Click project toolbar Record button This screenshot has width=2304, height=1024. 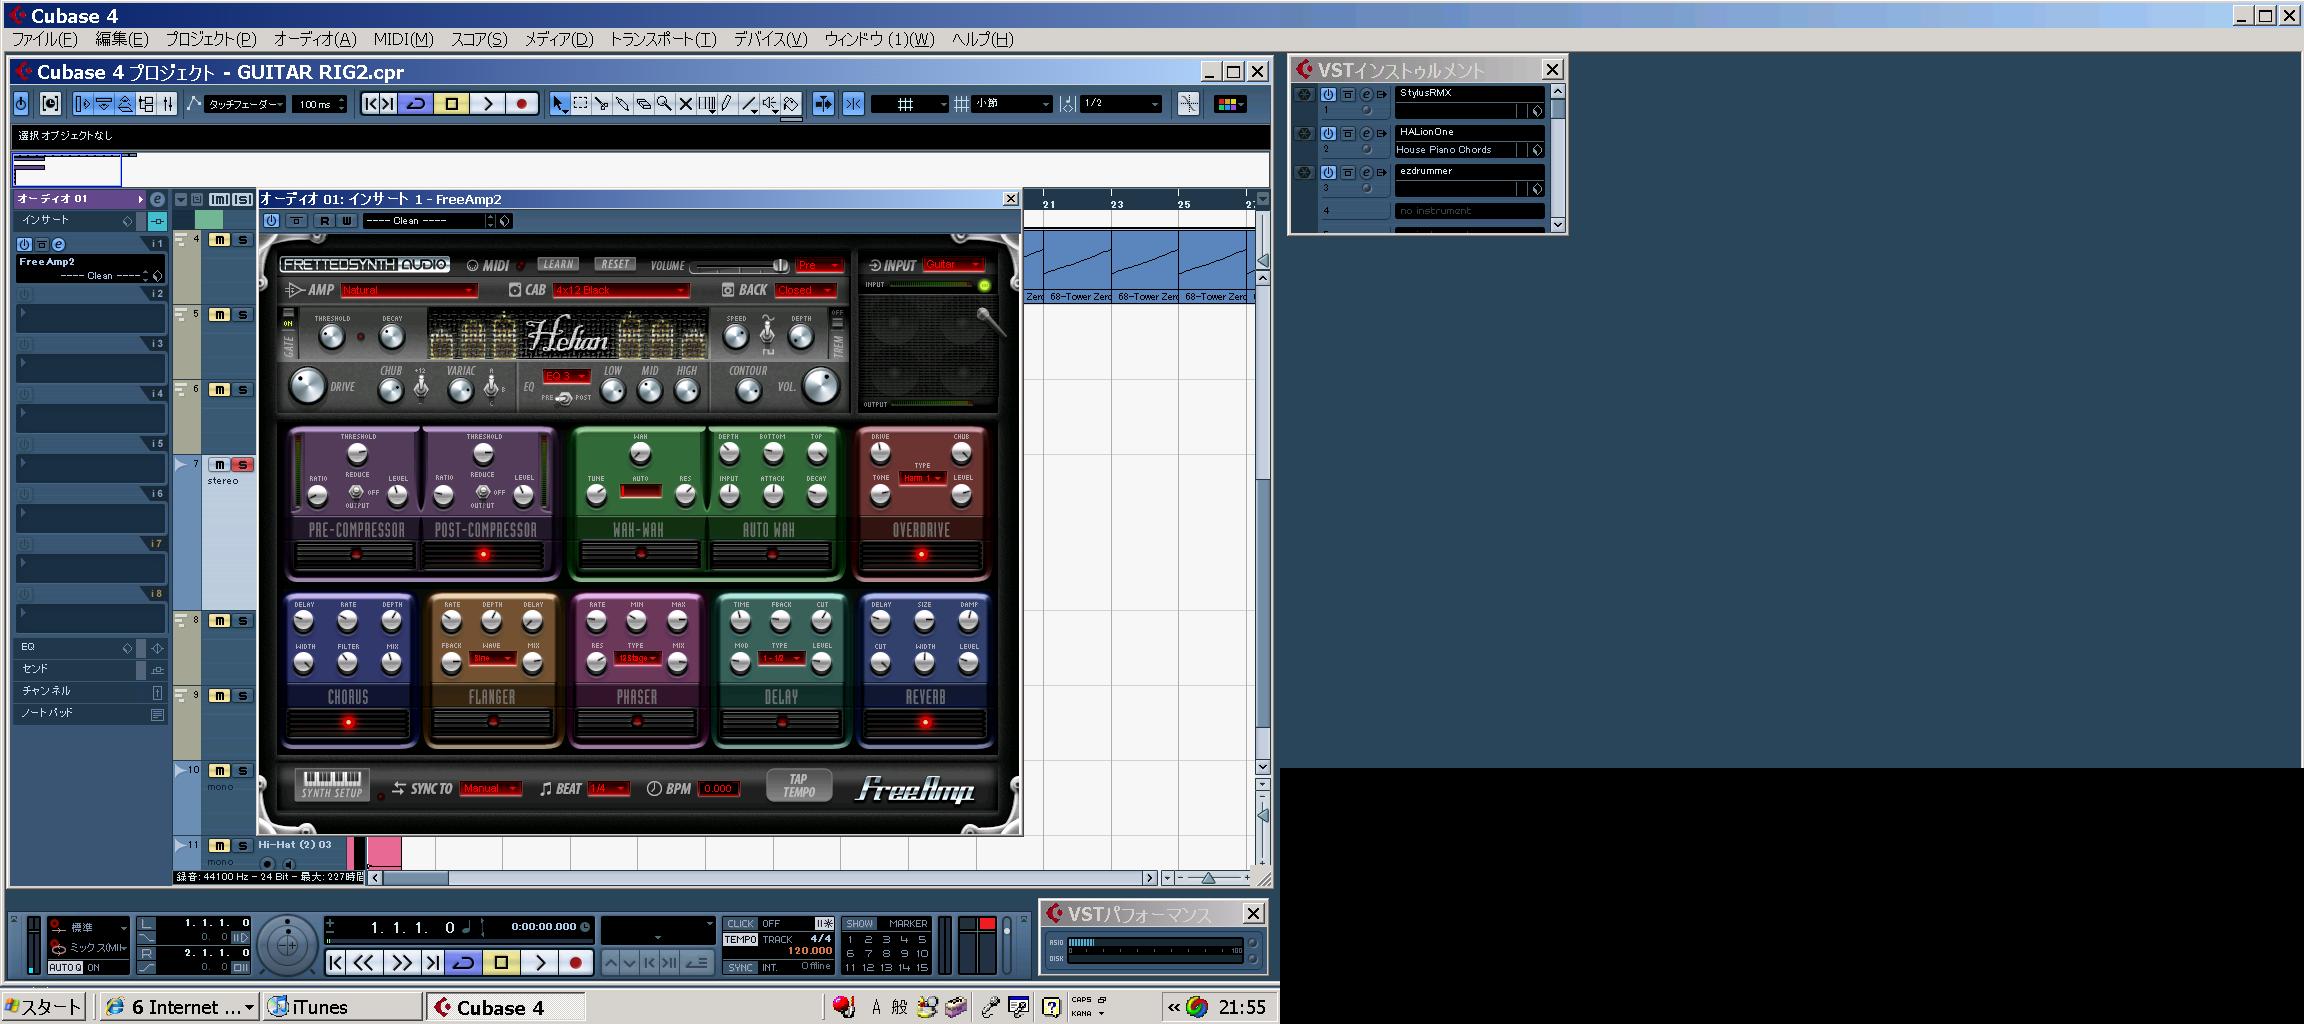pyautogui.click(x=521, y=103)
